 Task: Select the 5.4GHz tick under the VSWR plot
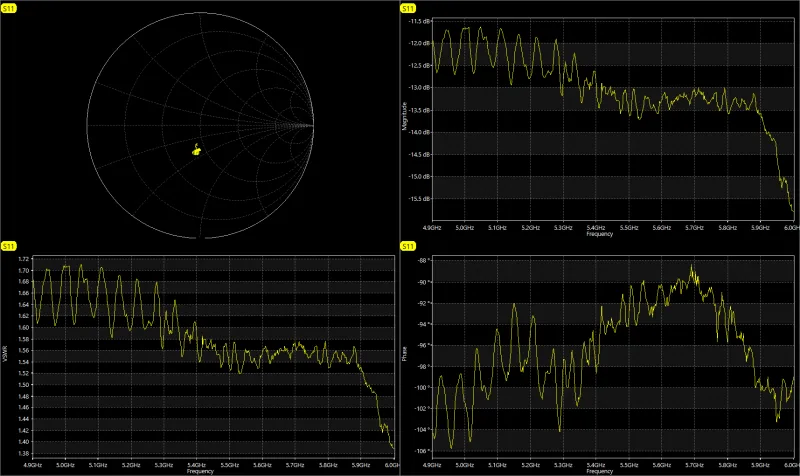tap(196, 465)
